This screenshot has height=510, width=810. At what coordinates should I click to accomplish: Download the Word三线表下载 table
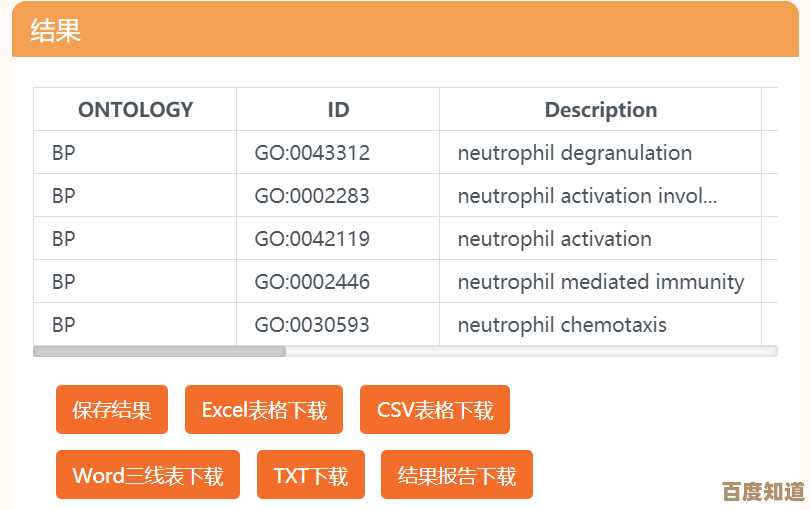click(148, 475)
